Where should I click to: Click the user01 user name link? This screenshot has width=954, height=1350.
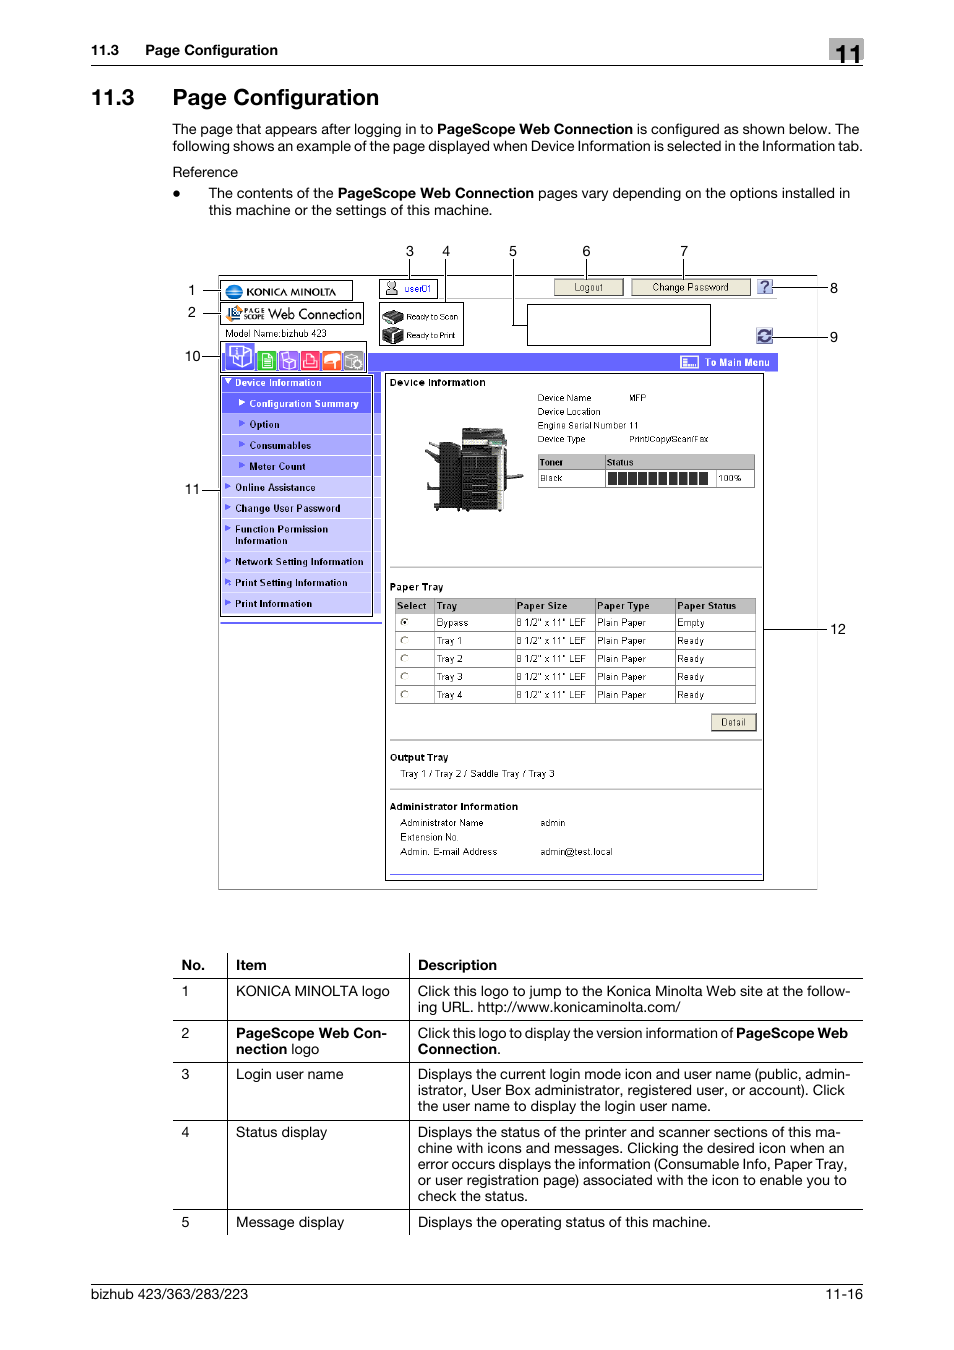[418, 289]
